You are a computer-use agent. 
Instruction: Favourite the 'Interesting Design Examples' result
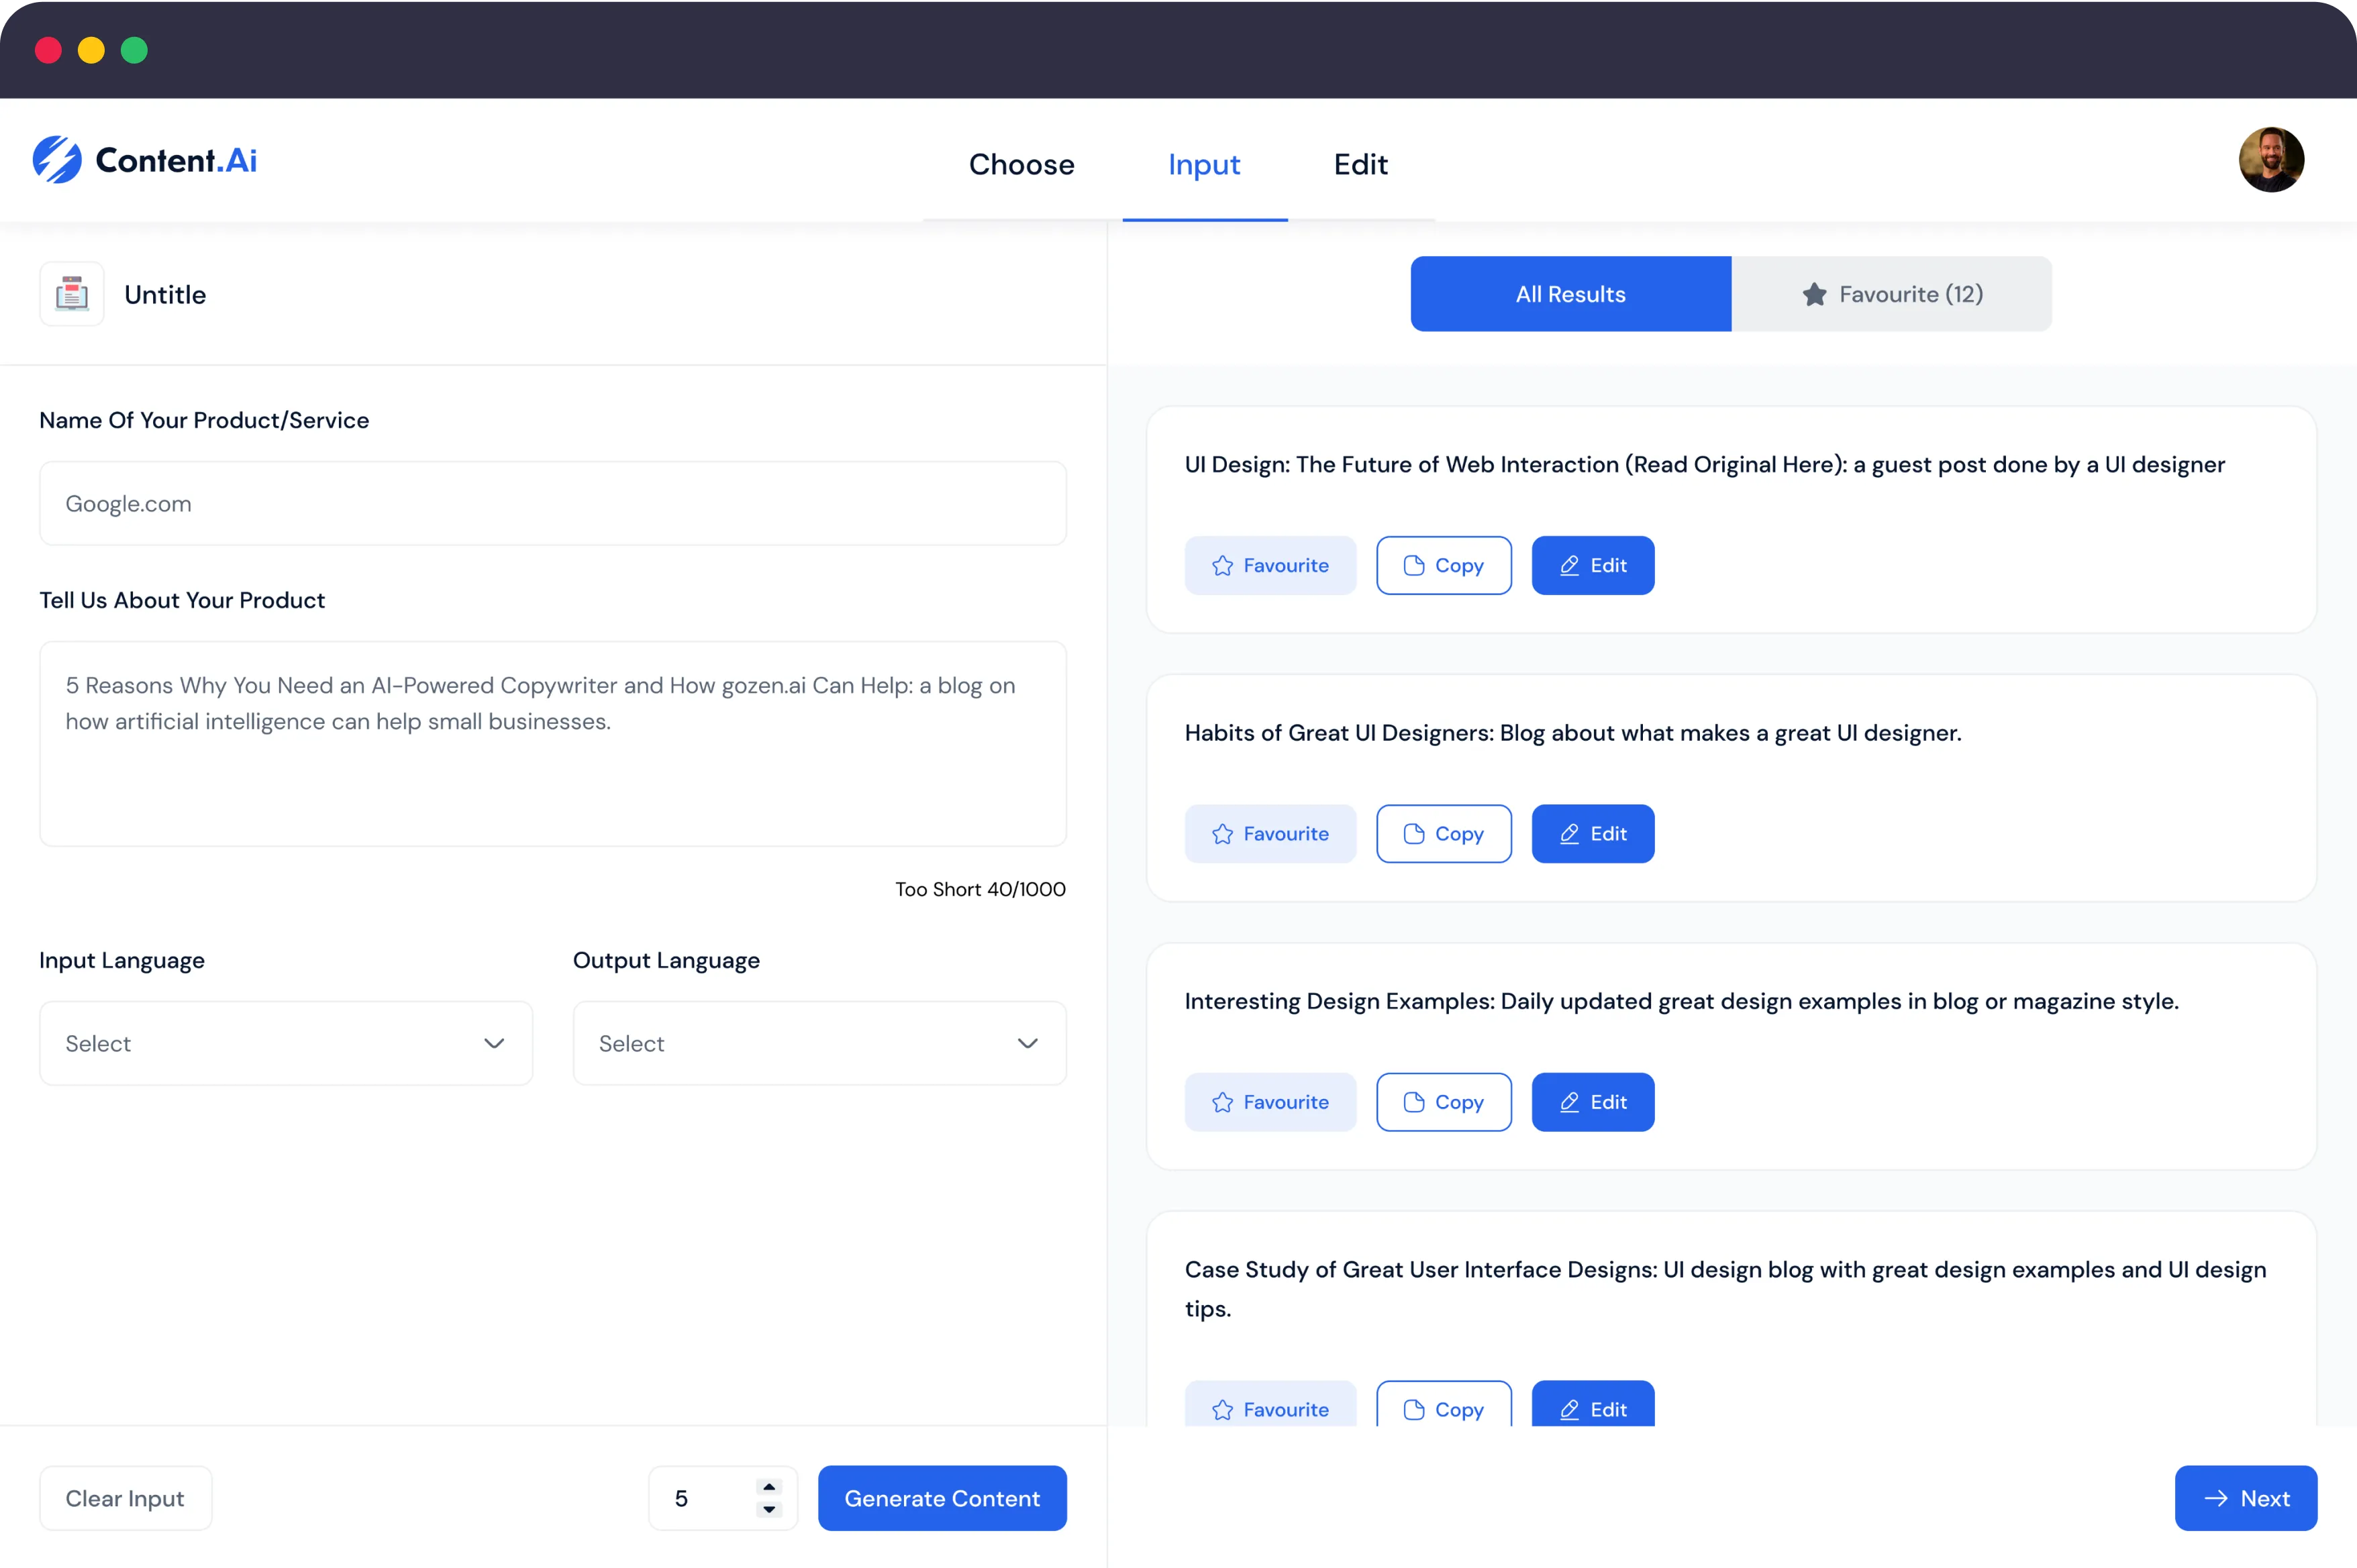[1269, 1102]
